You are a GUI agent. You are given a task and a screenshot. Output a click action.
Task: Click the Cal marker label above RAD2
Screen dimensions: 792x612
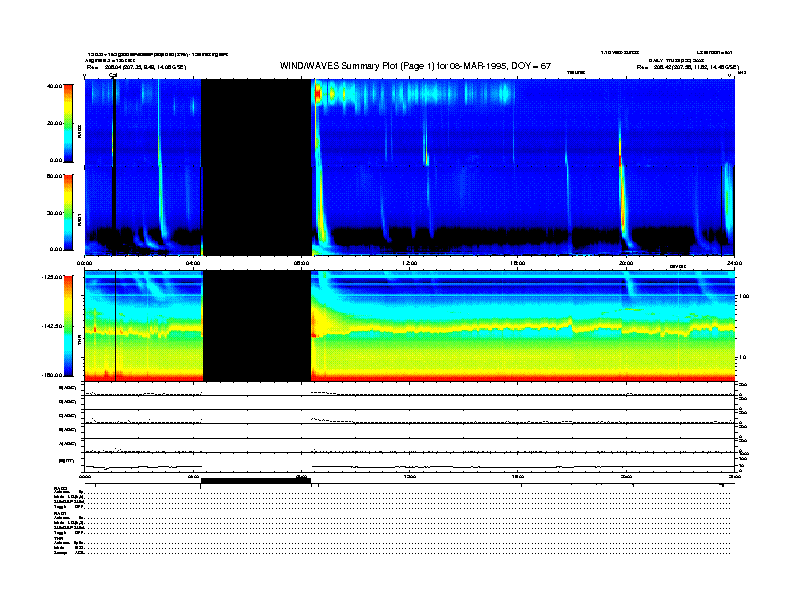click(113, 75)
